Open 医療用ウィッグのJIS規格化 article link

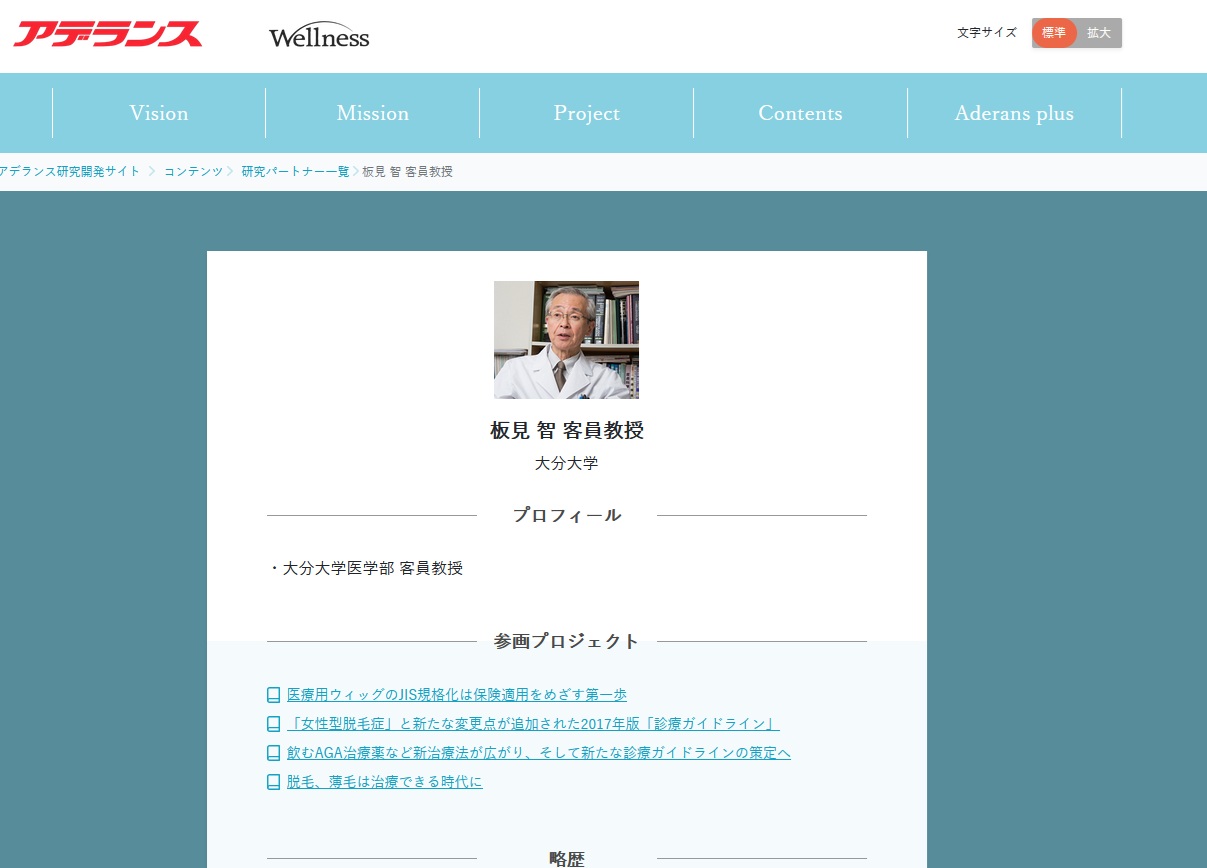pos(456,695)
